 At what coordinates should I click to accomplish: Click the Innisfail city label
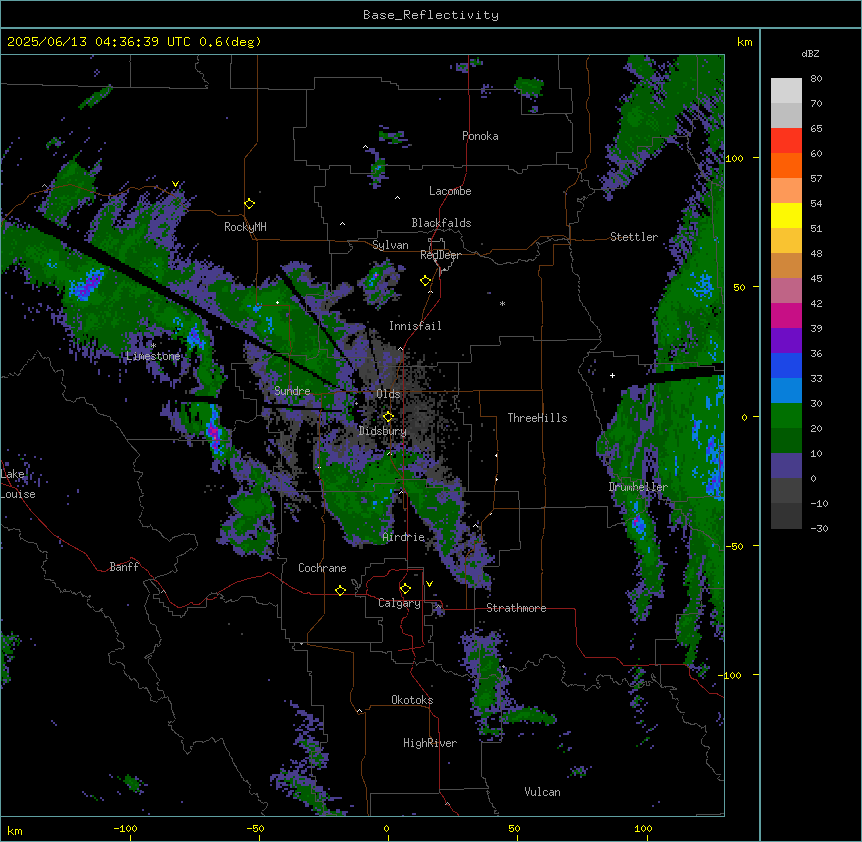pyautogui.click(x=415, y=326)
